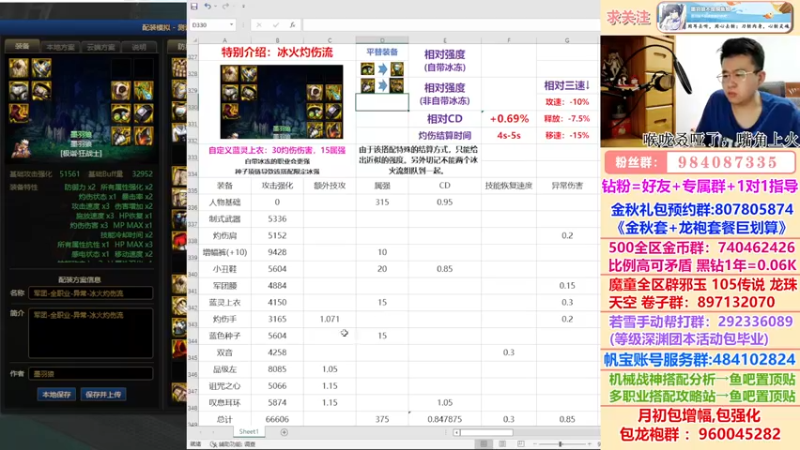Click the Insert Function fx icon
This screenshot has width=800, height=450.
pos(292,24)
